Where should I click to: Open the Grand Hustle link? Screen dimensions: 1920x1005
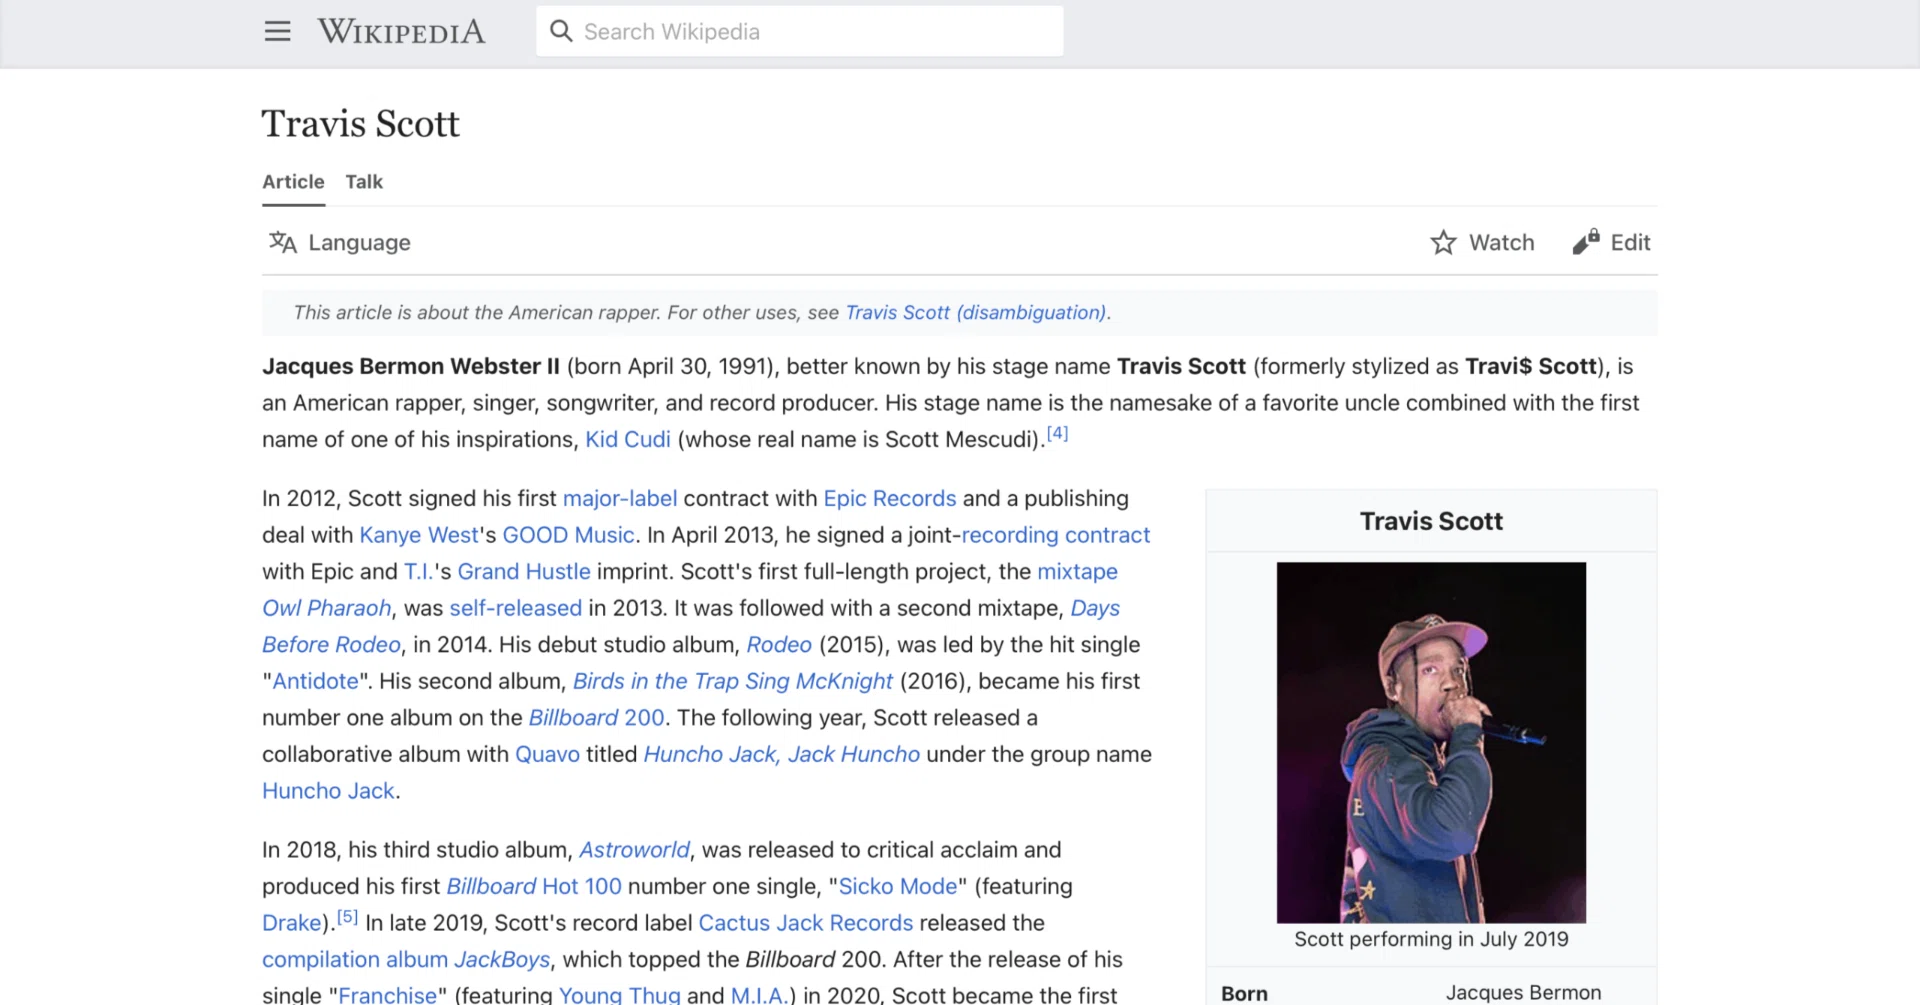click(524, 571)
